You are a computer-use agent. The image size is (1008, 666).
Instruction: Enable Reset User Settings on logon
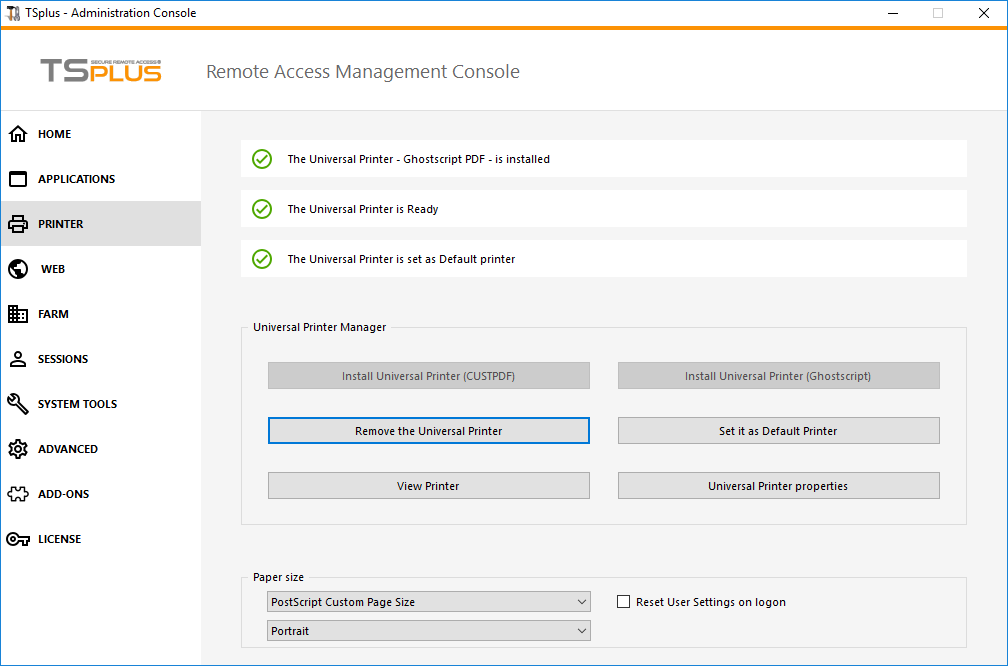point(623,601)
